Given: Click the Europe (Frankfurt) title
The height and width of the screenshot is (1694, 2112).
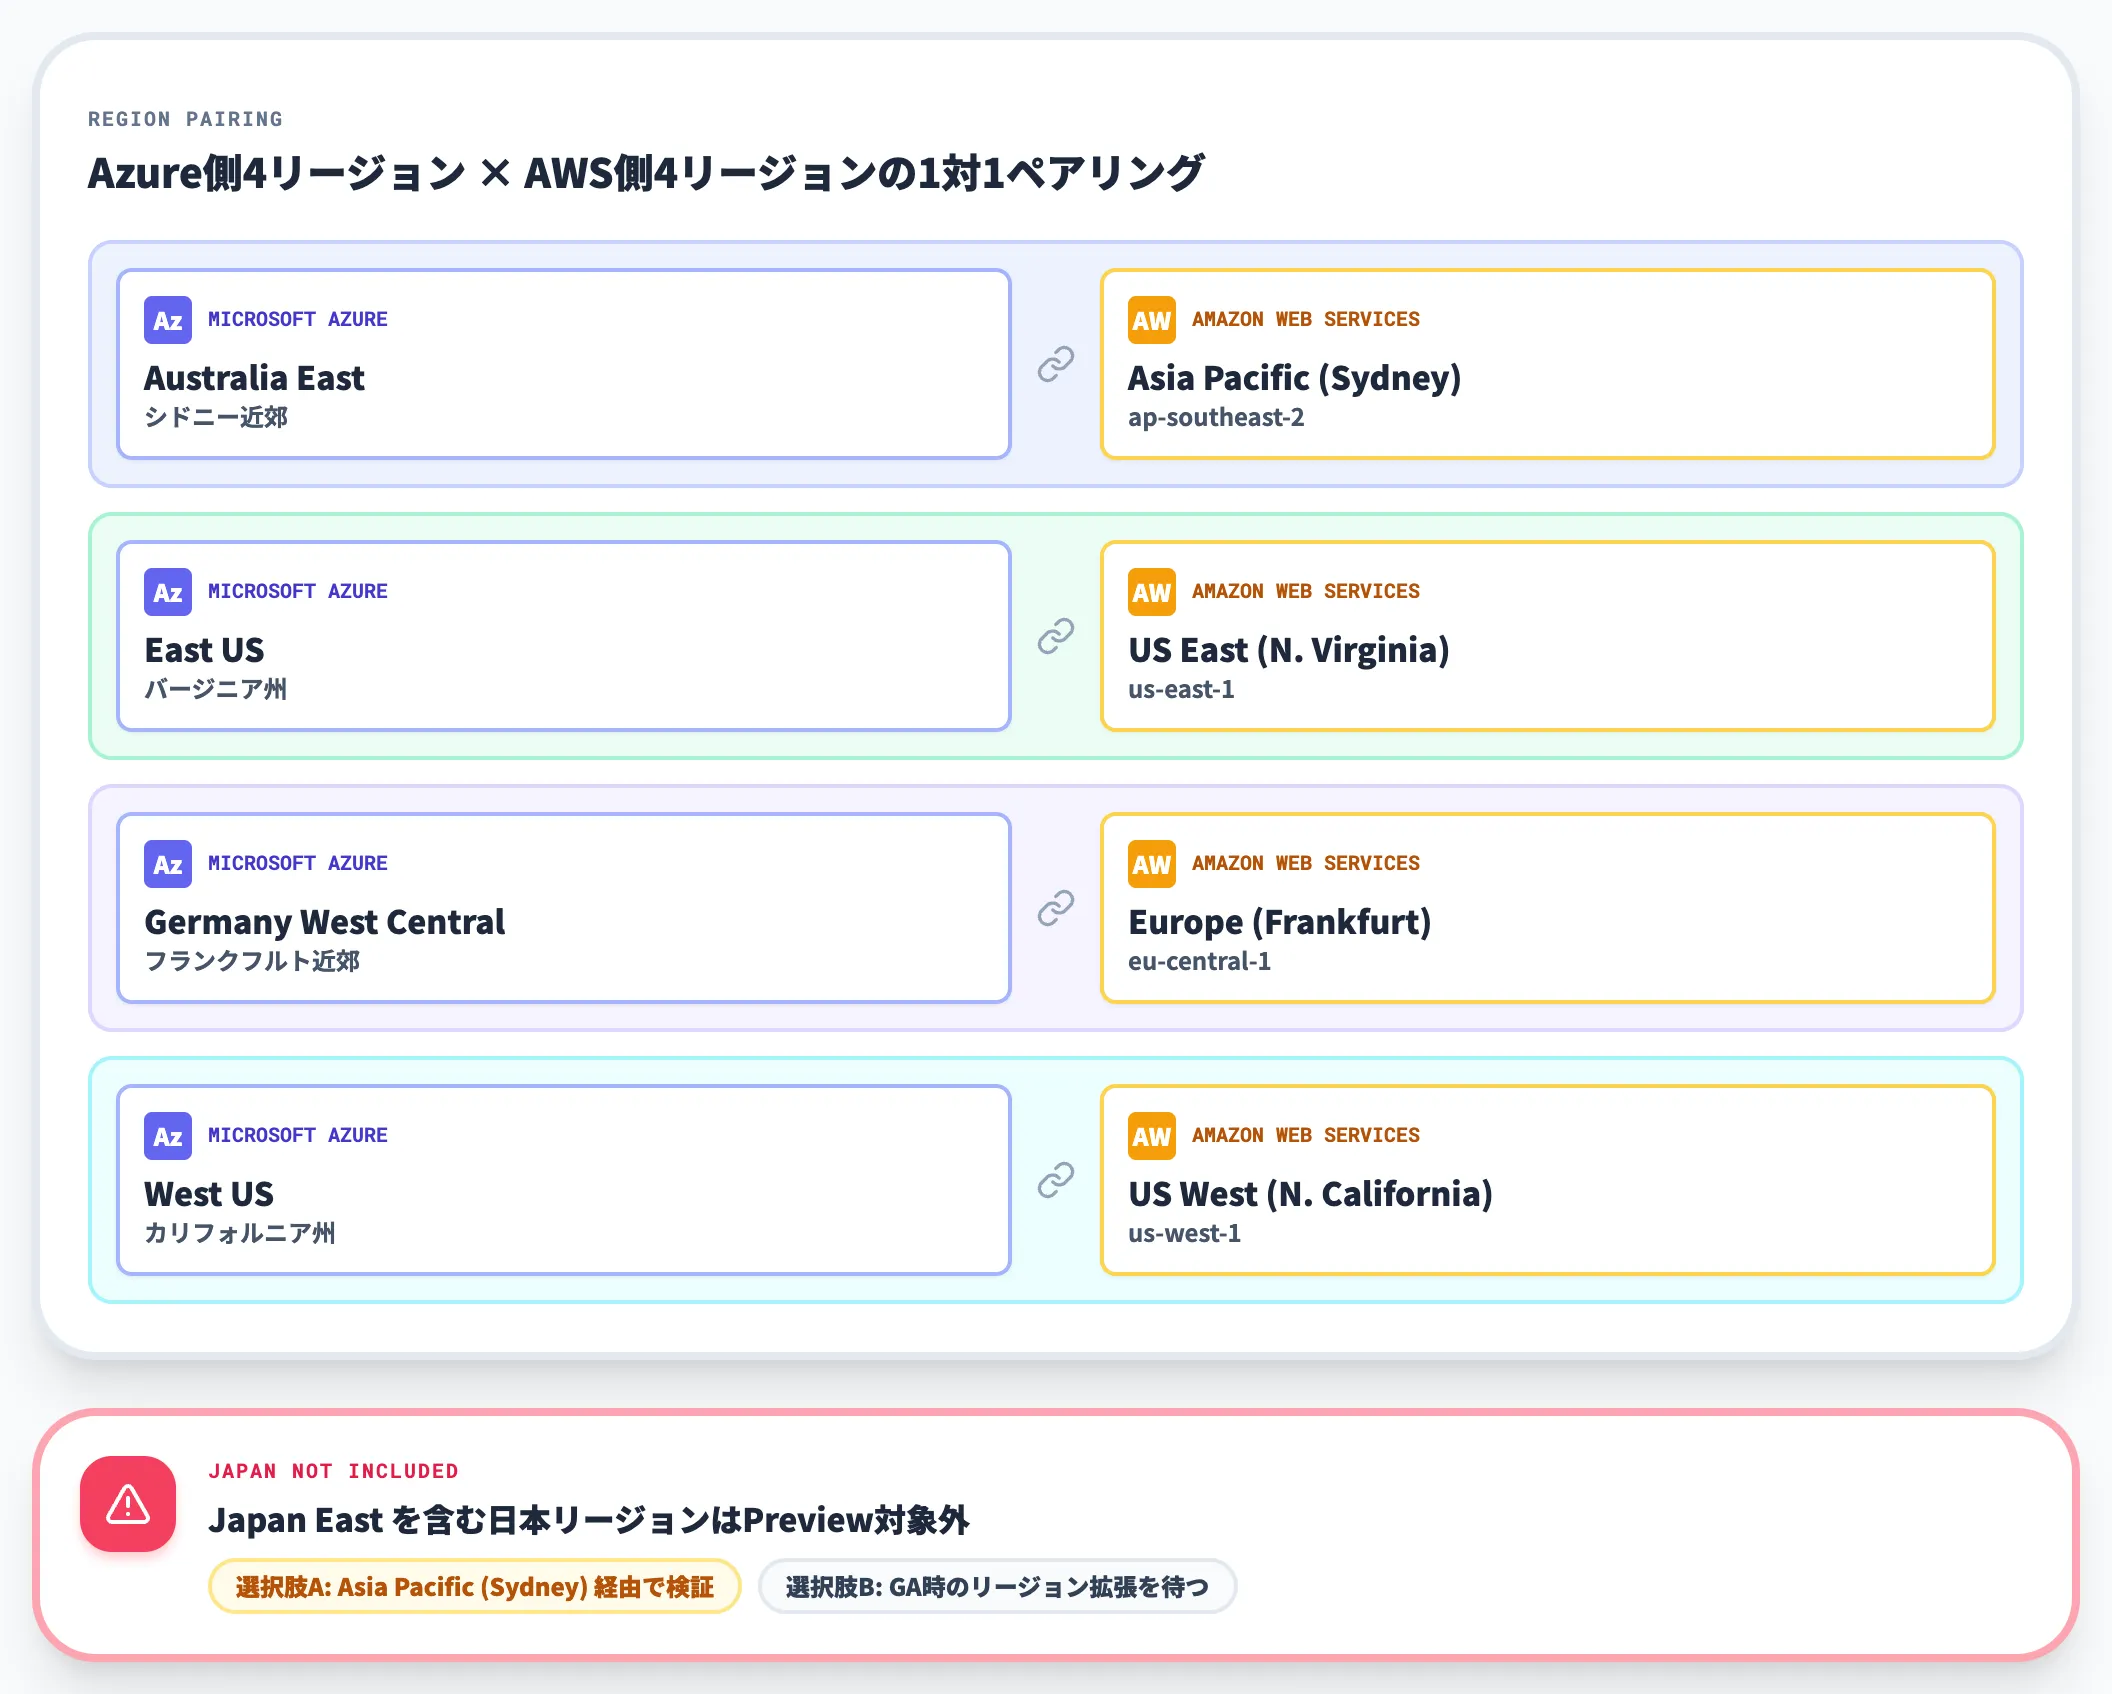Looking at the screenshot, I should pos(1280,922).
